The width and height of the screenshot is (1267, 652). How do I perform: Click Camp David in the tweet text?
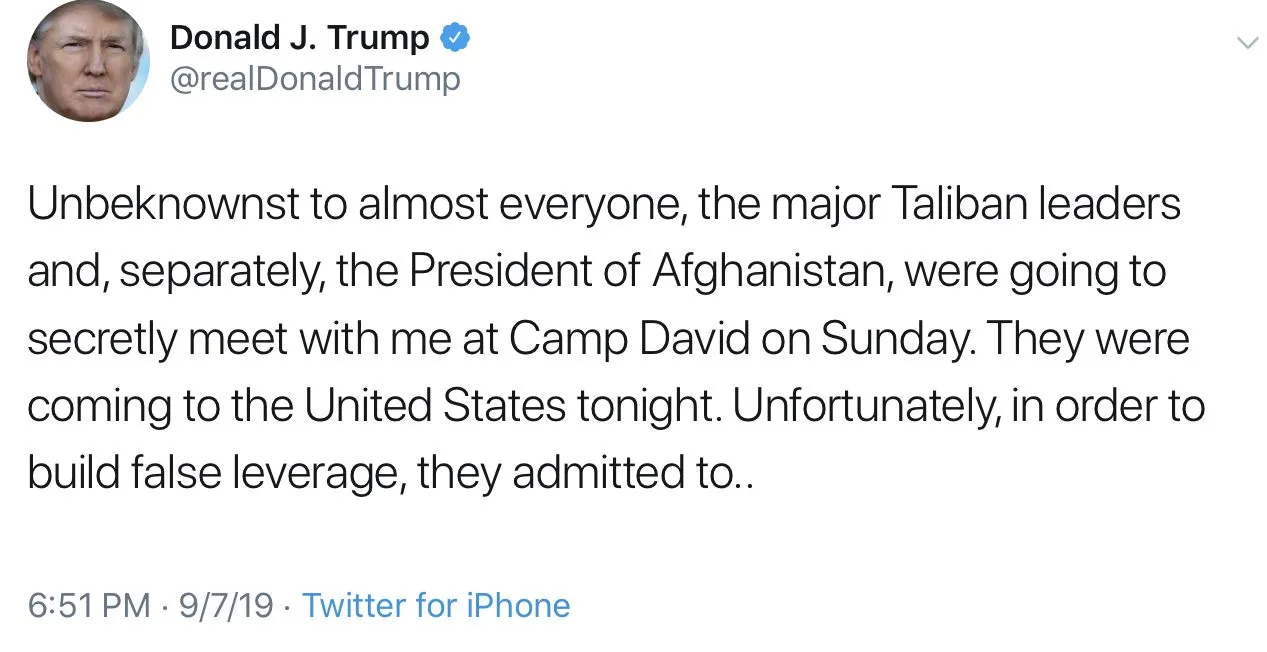point(630,339)
